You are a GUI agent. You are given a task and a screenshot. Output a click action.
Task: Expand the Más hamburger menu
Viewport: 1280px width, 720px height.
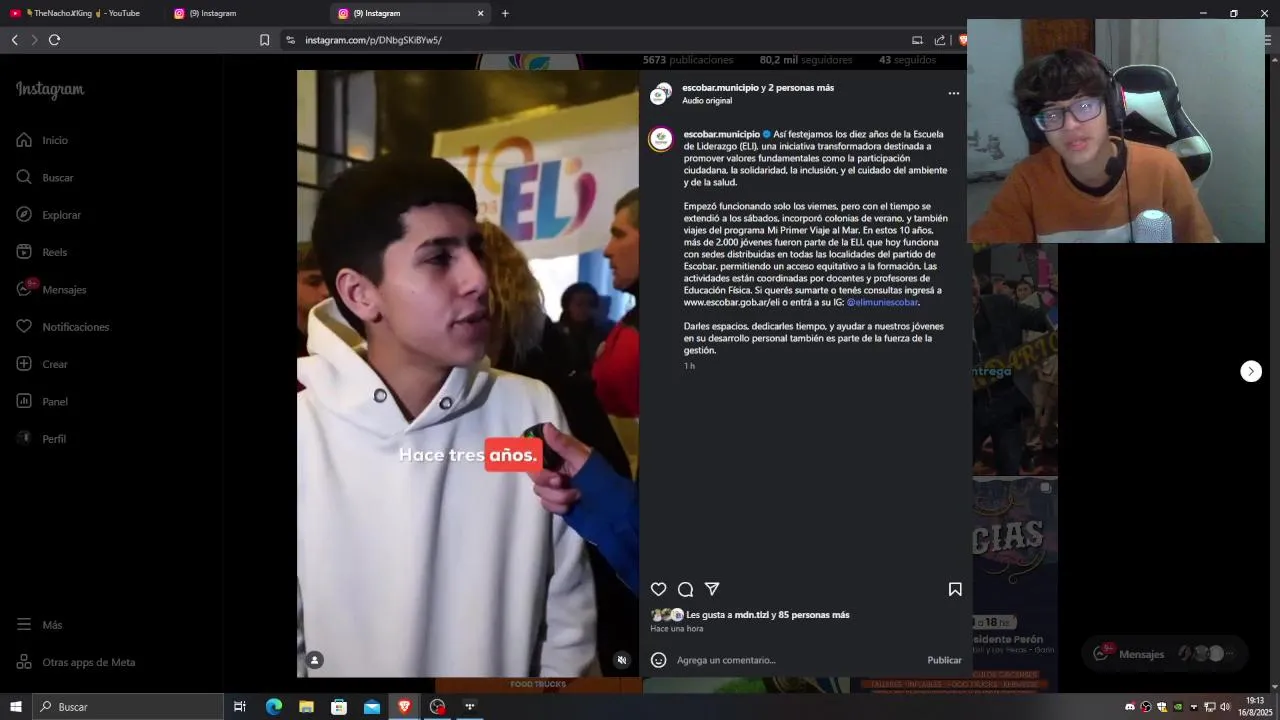[24, 624]
